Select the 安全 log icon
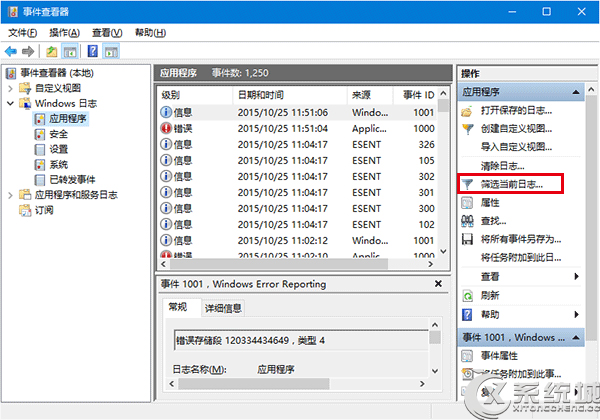Image resolution: width=600 pixels, height=420 pixels. pyautogui.click(x=39, y=134)
